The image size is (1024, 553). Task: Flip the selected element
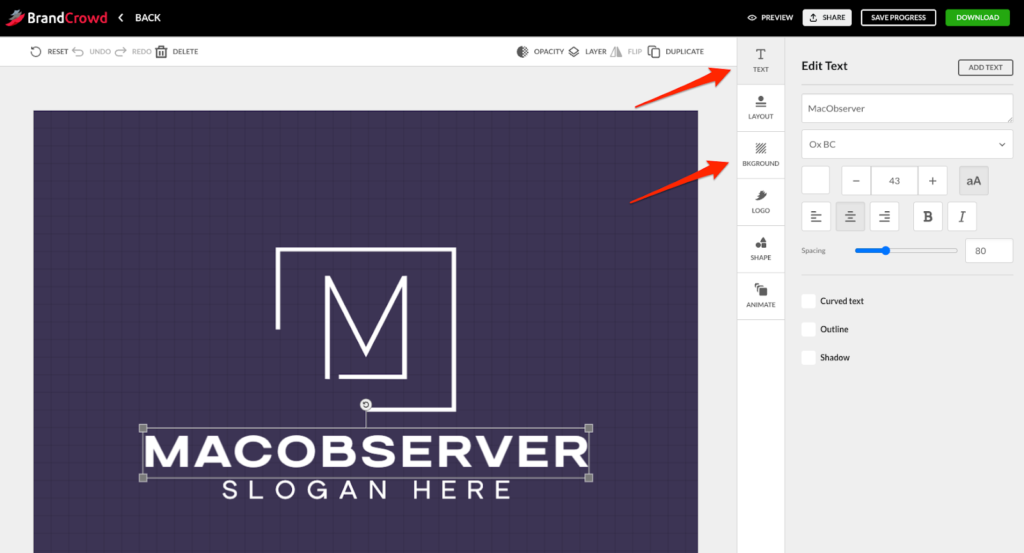click(x=626, y=52)
